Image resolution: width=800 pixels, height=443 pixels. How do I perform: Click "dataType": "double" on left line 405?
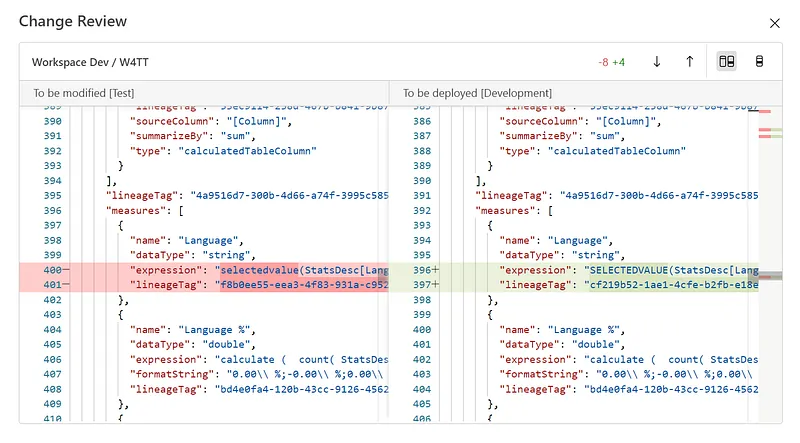pyautogui.click(x=192, y=344)
